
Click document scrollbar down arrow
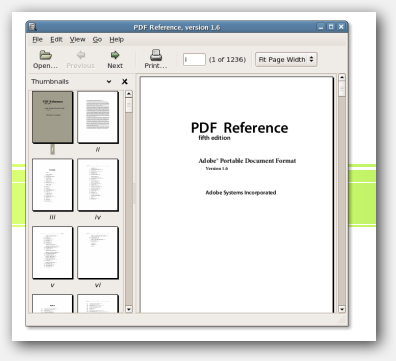click(x=342, y=309)
